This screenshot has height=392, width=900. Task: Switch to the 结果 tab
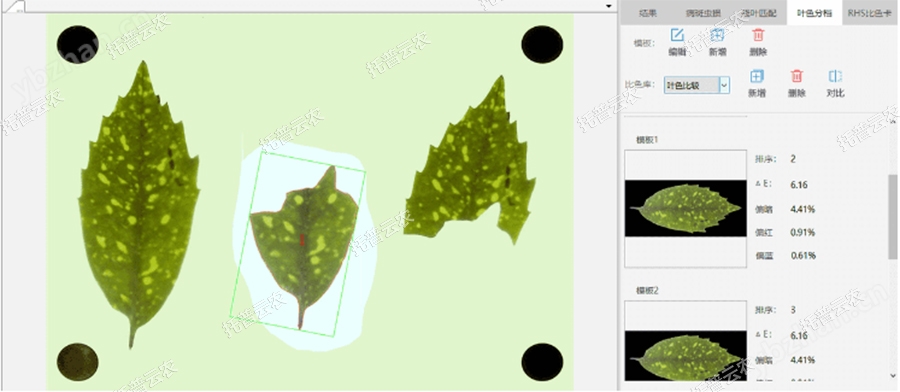pyautogui.click(x=648, y=13)
